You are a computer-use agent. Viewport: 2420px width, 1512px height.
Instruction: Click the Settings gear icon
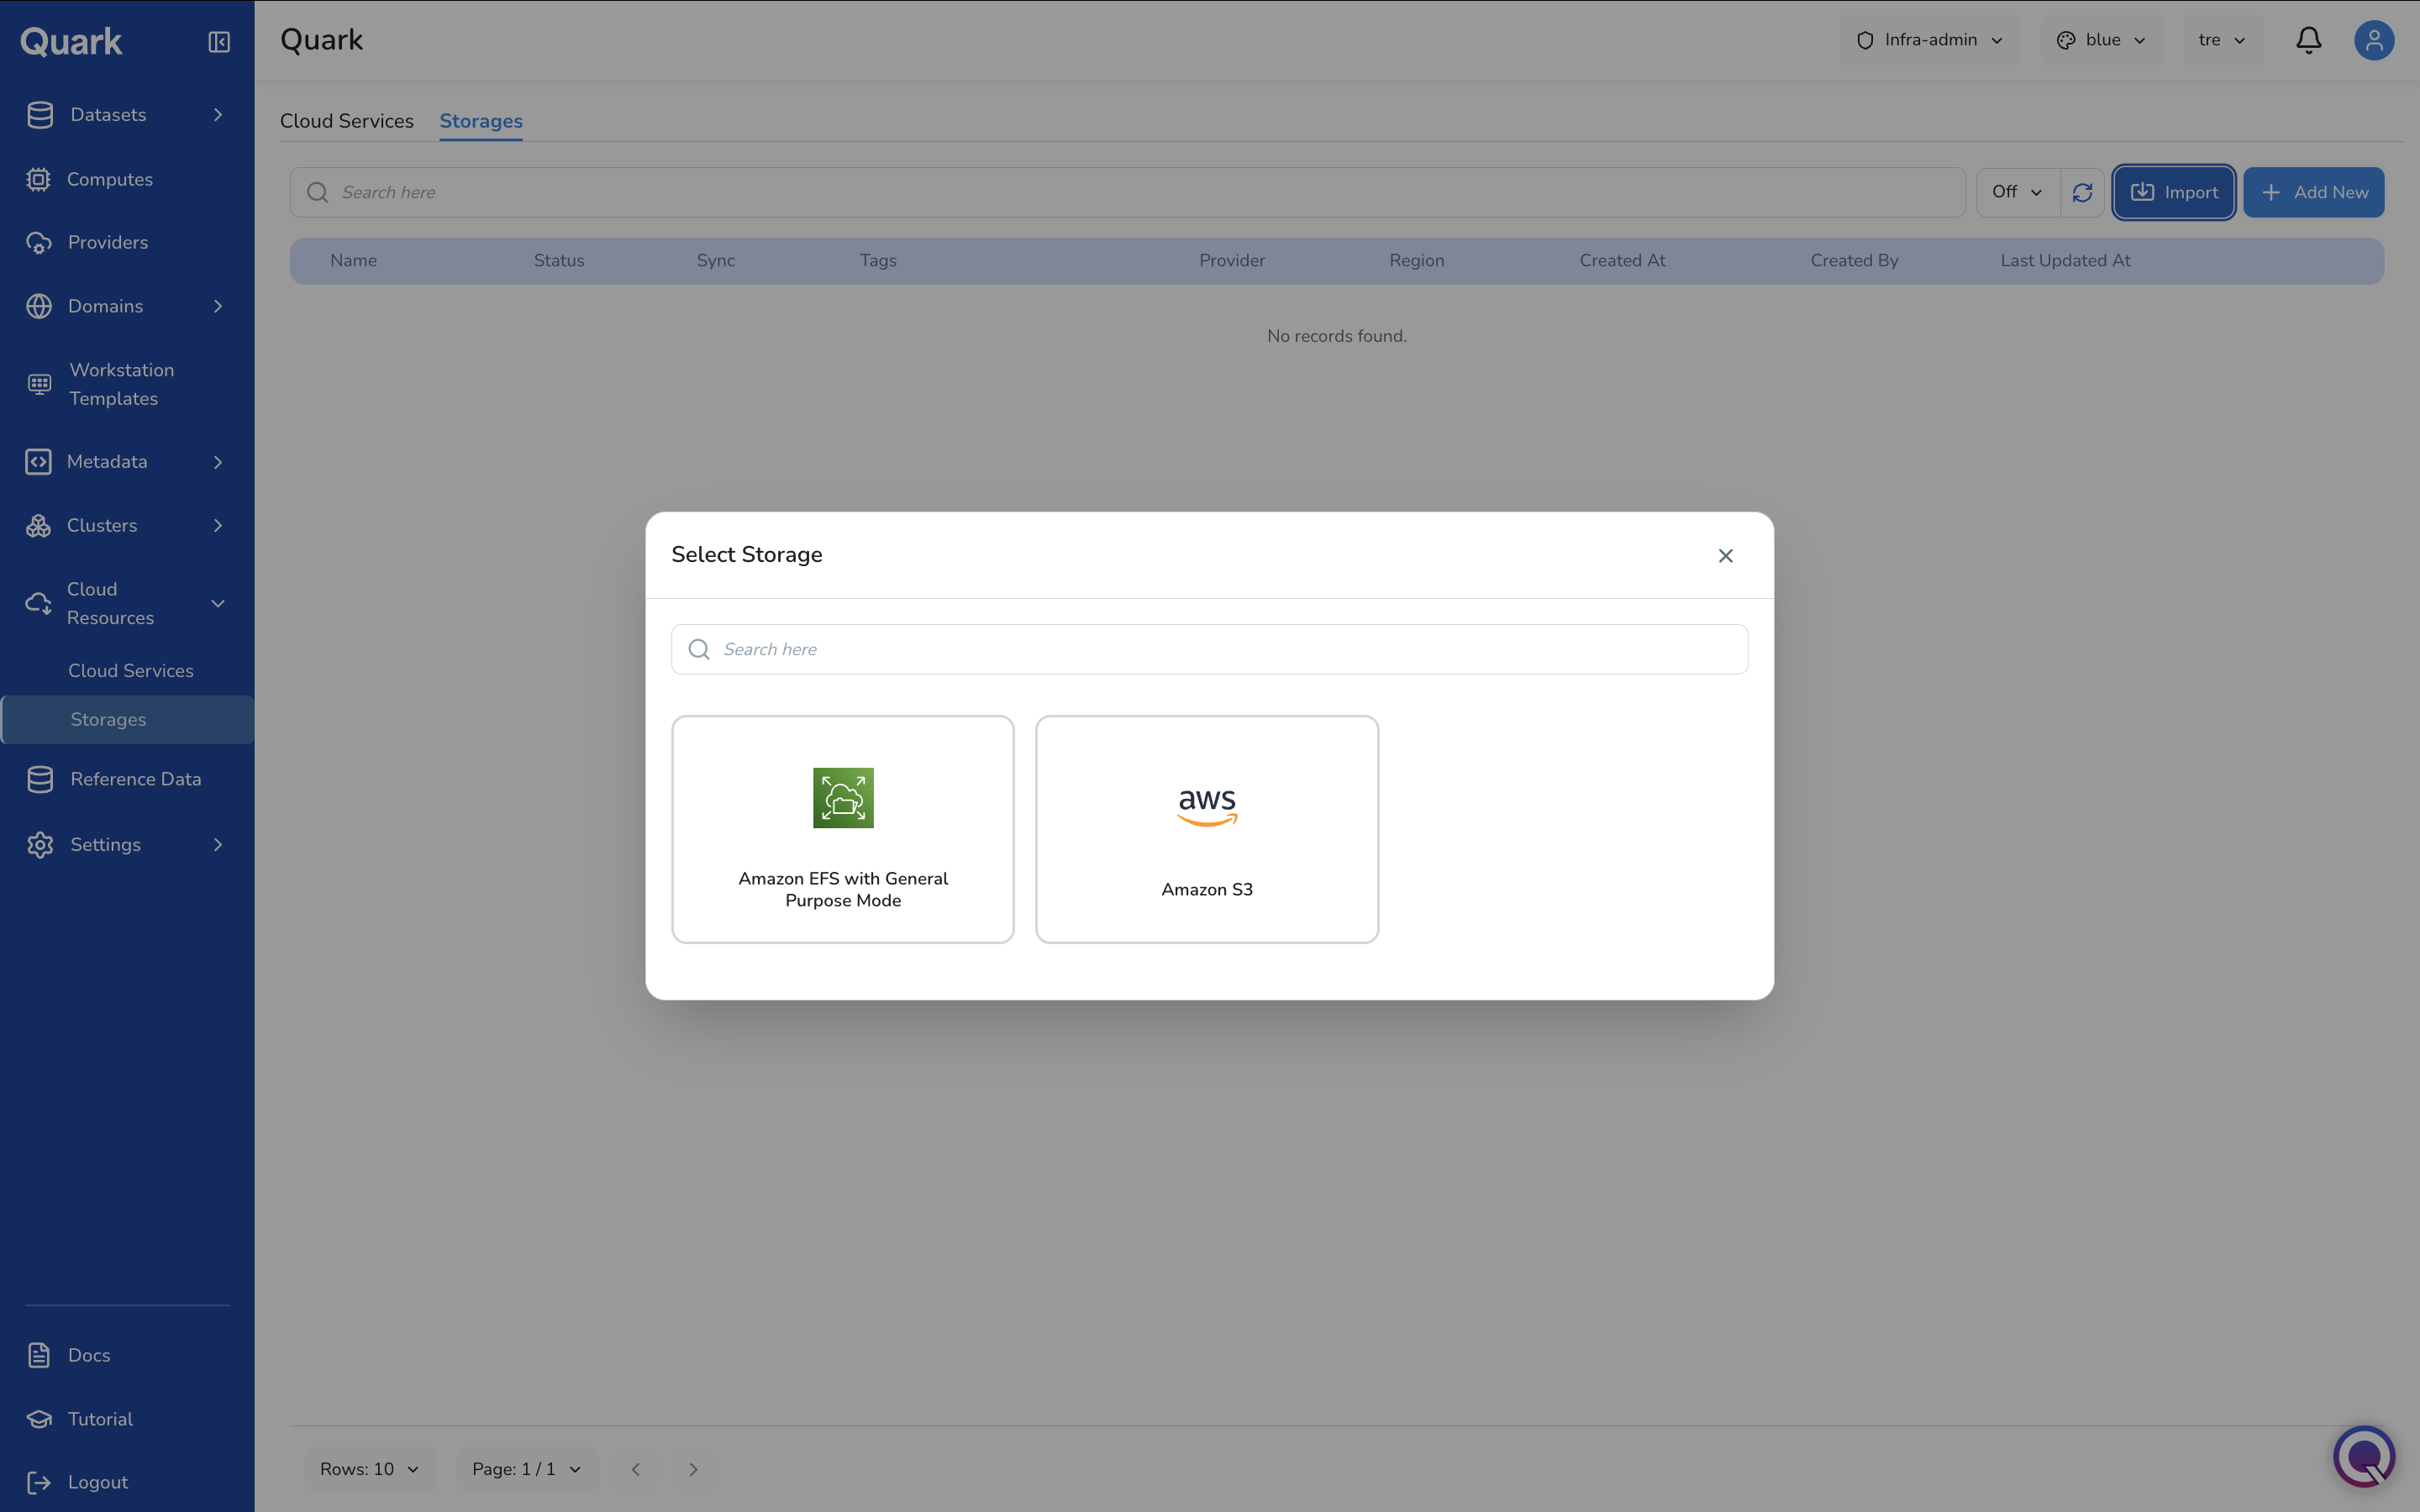tap(40, 845)
